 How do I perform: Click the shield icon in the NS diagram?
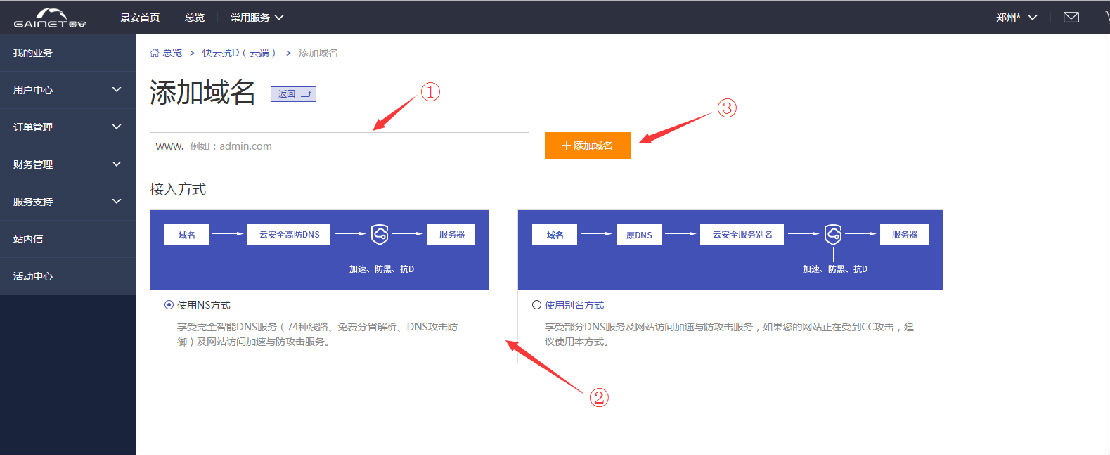point(379,235)
